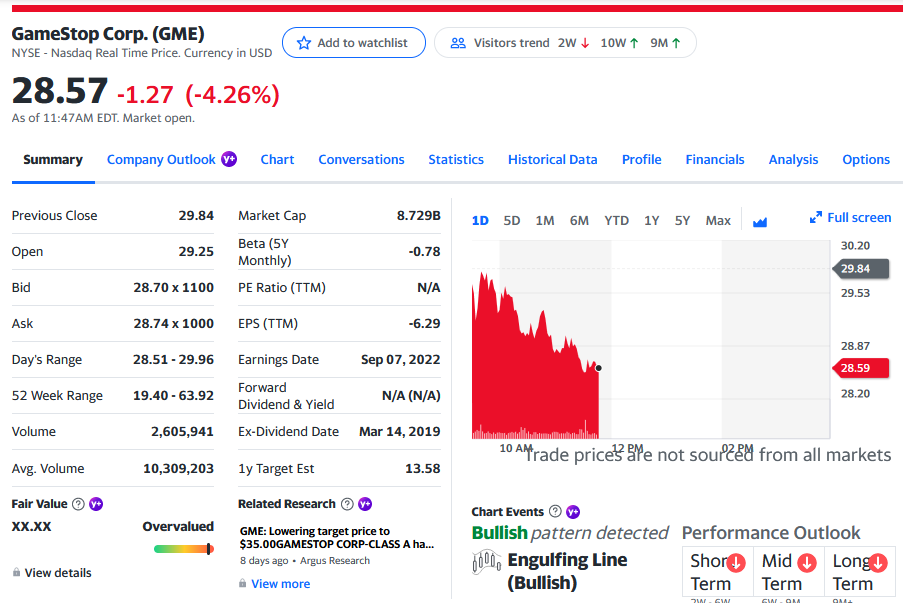Select the YTD chart range
The width and height of the screenshot is (903, 603).
coord(617,221)
